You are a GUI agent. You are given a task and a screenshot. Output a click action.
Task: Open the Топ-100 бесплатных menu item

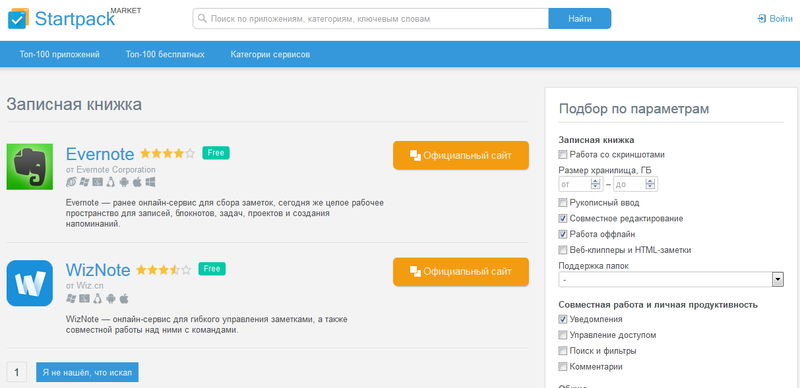tap(165, 54)
